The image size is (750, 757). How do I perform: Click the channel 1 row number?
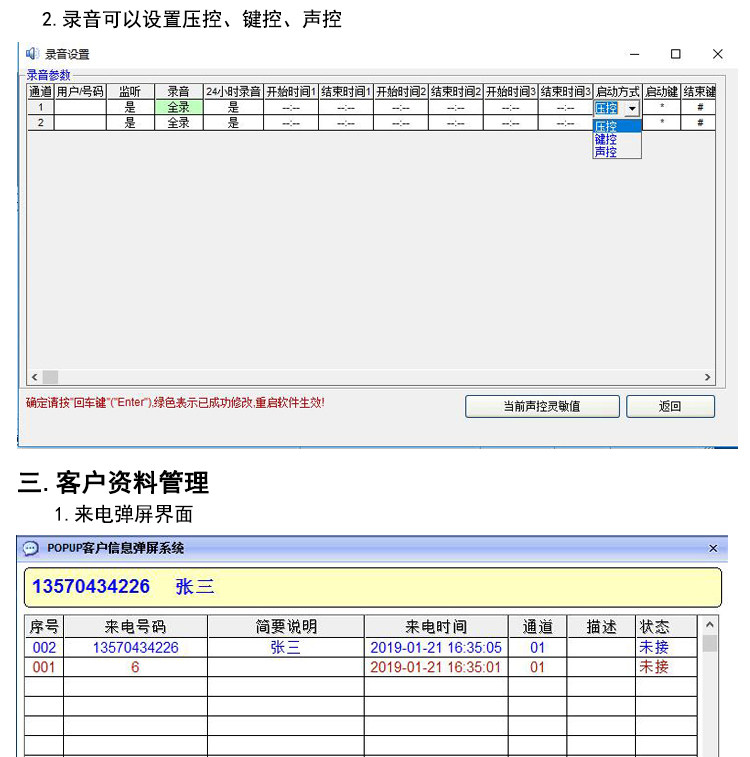click(x=41, y=107)
